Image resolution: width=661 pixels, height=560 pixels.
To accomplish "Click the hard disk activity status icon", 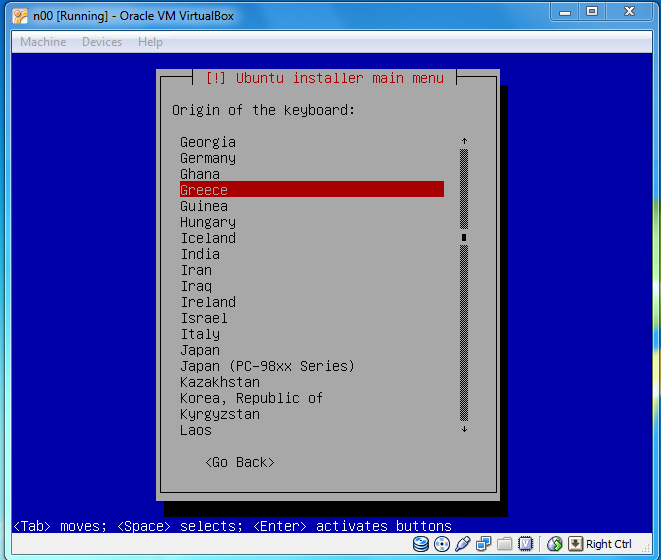I will click(420, 544).
